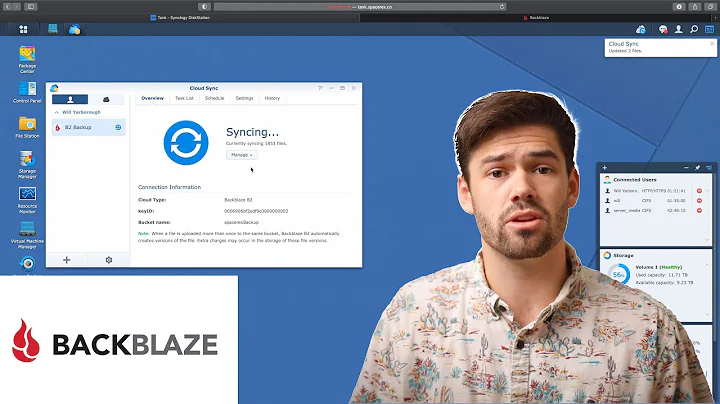720x404 pixels.
Task: Click the bucket name value spacerexBackup
Action: (x=242, y=222)
